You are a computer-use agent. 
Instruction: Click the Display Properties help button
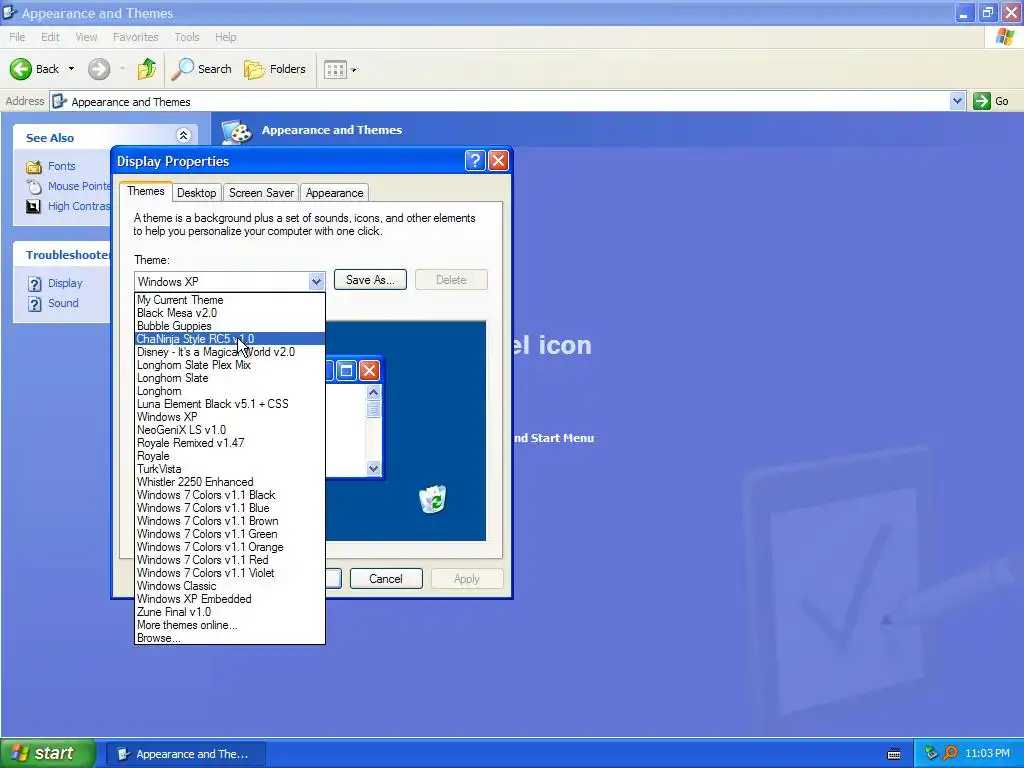pos(475,161)
